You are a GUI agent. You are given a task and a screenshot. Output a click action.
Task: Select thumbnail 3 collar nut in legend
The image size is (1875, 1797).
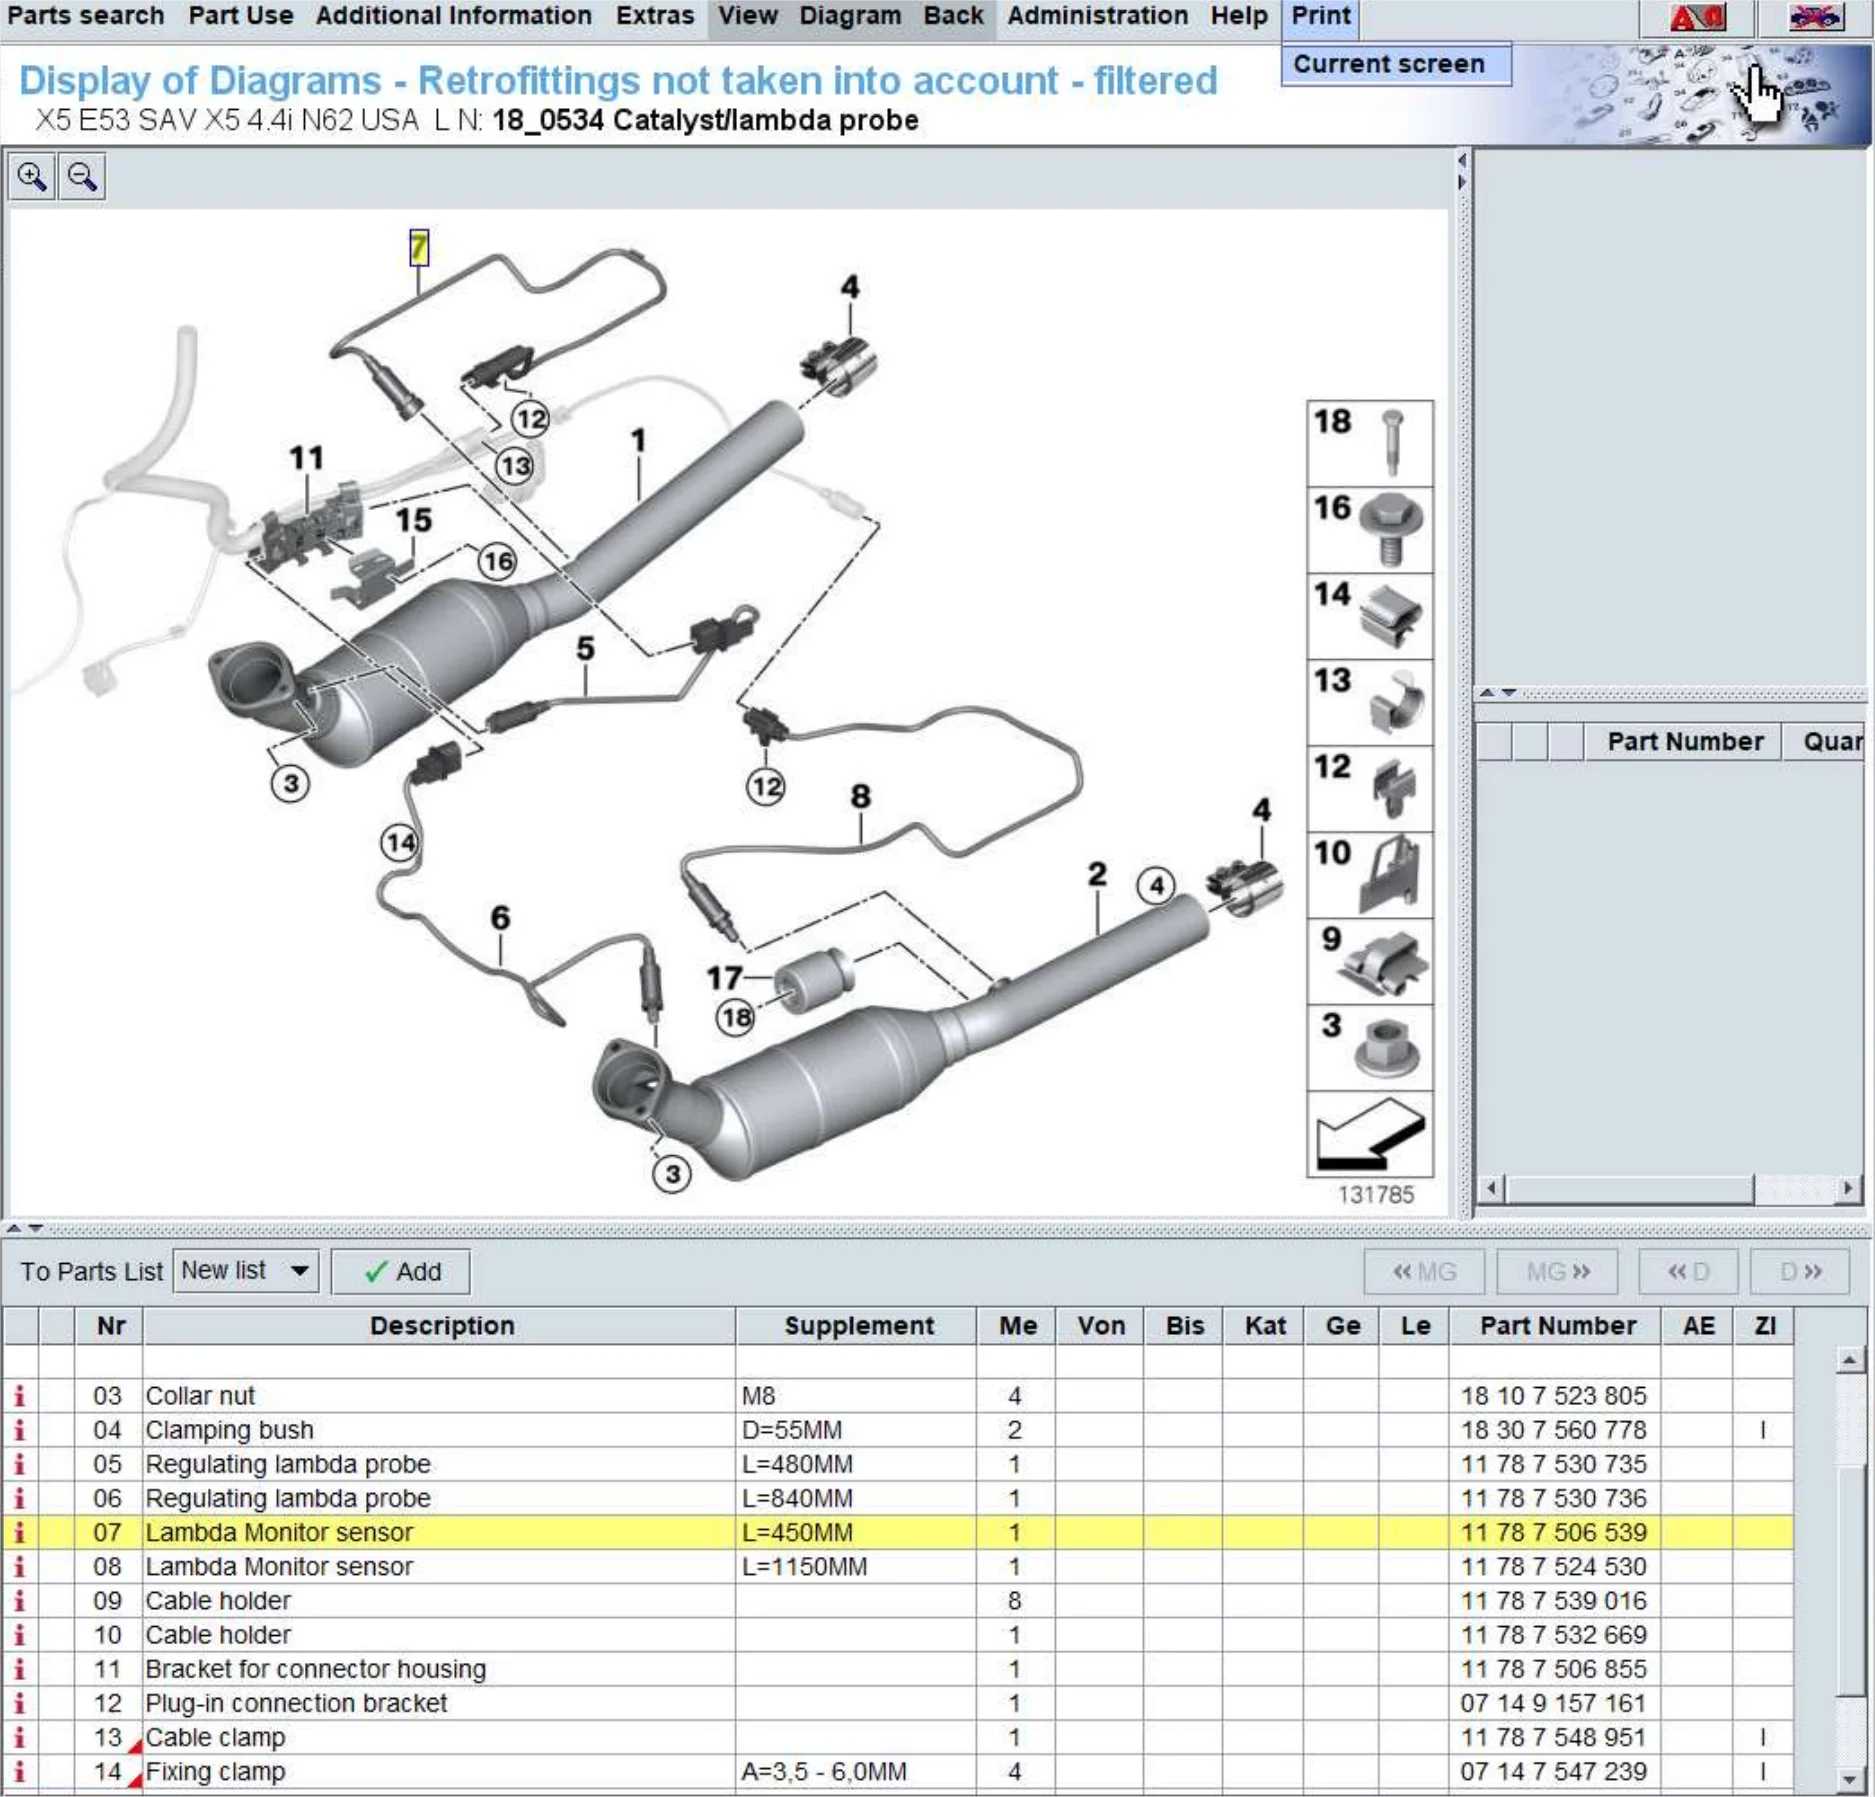[x=1370, y=1047]
